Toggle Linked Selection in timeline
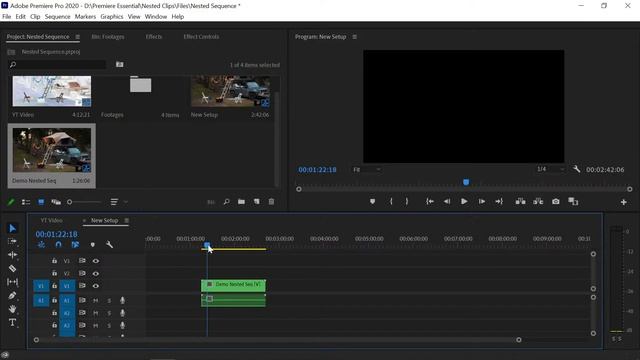 click(x=75, y=244)
